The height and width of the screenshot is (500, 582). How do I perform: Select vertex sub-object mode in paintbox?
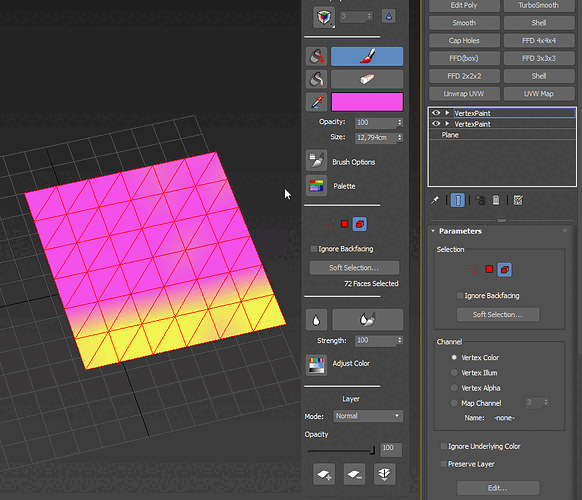(x=330, y=224)
